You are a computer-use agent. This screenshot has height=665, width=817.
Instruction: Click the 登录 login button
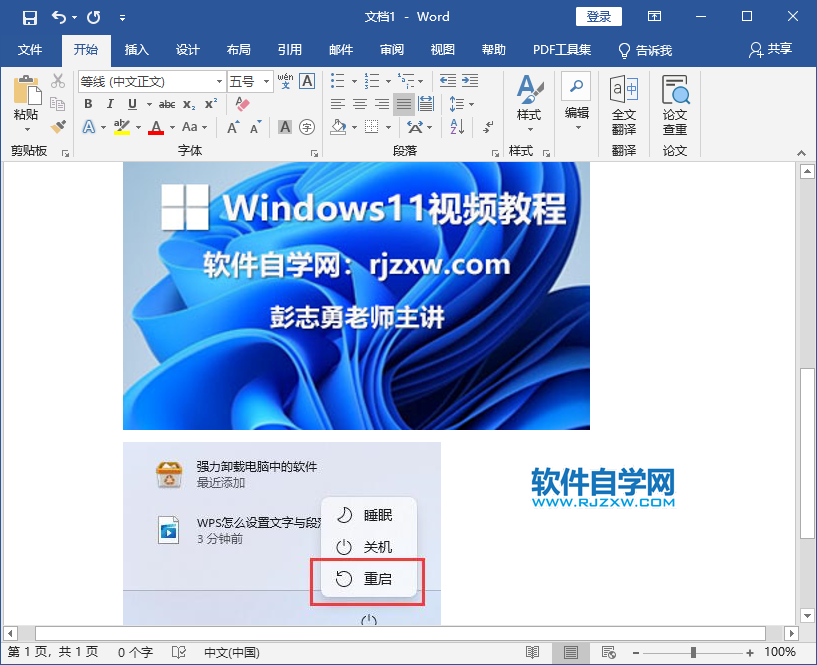point(598,16)
